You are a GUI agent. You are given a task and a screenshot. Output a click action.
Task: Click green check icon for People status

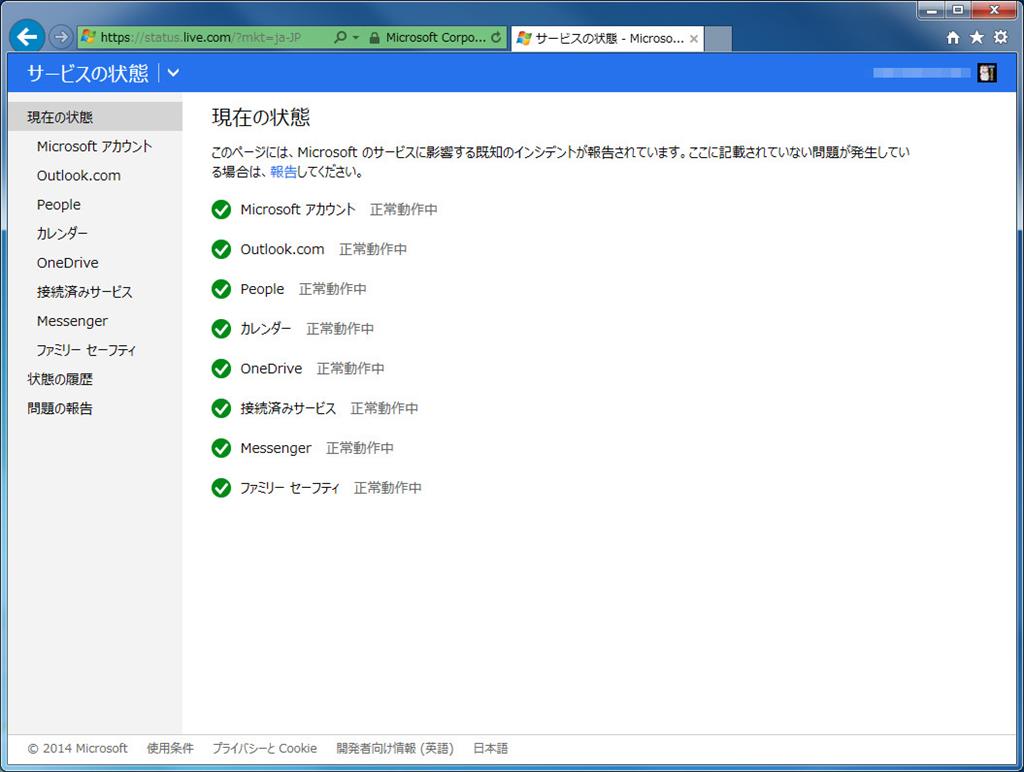point(221,289)
